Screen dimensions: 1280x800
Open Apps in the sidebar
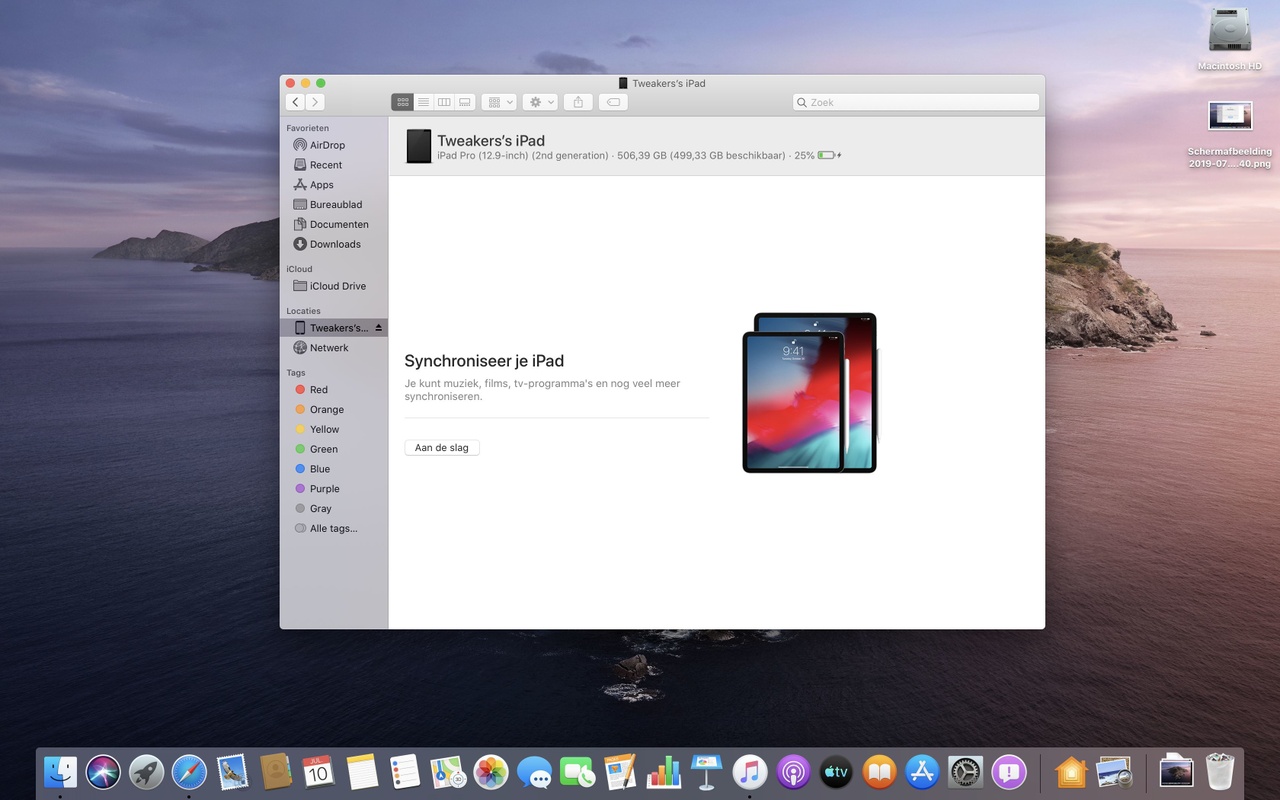click(x=334, y=185)
